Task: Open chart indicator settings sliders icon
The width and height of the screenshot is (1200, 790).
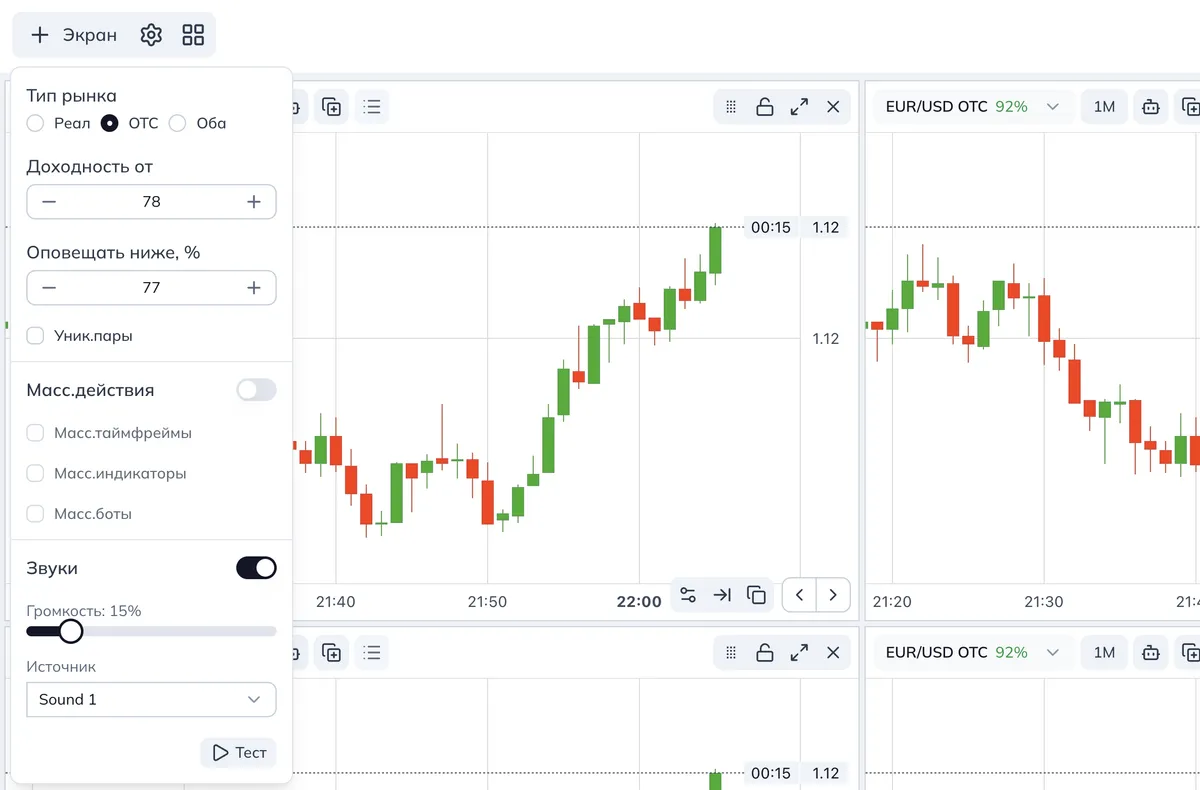Action: (688, 595)
